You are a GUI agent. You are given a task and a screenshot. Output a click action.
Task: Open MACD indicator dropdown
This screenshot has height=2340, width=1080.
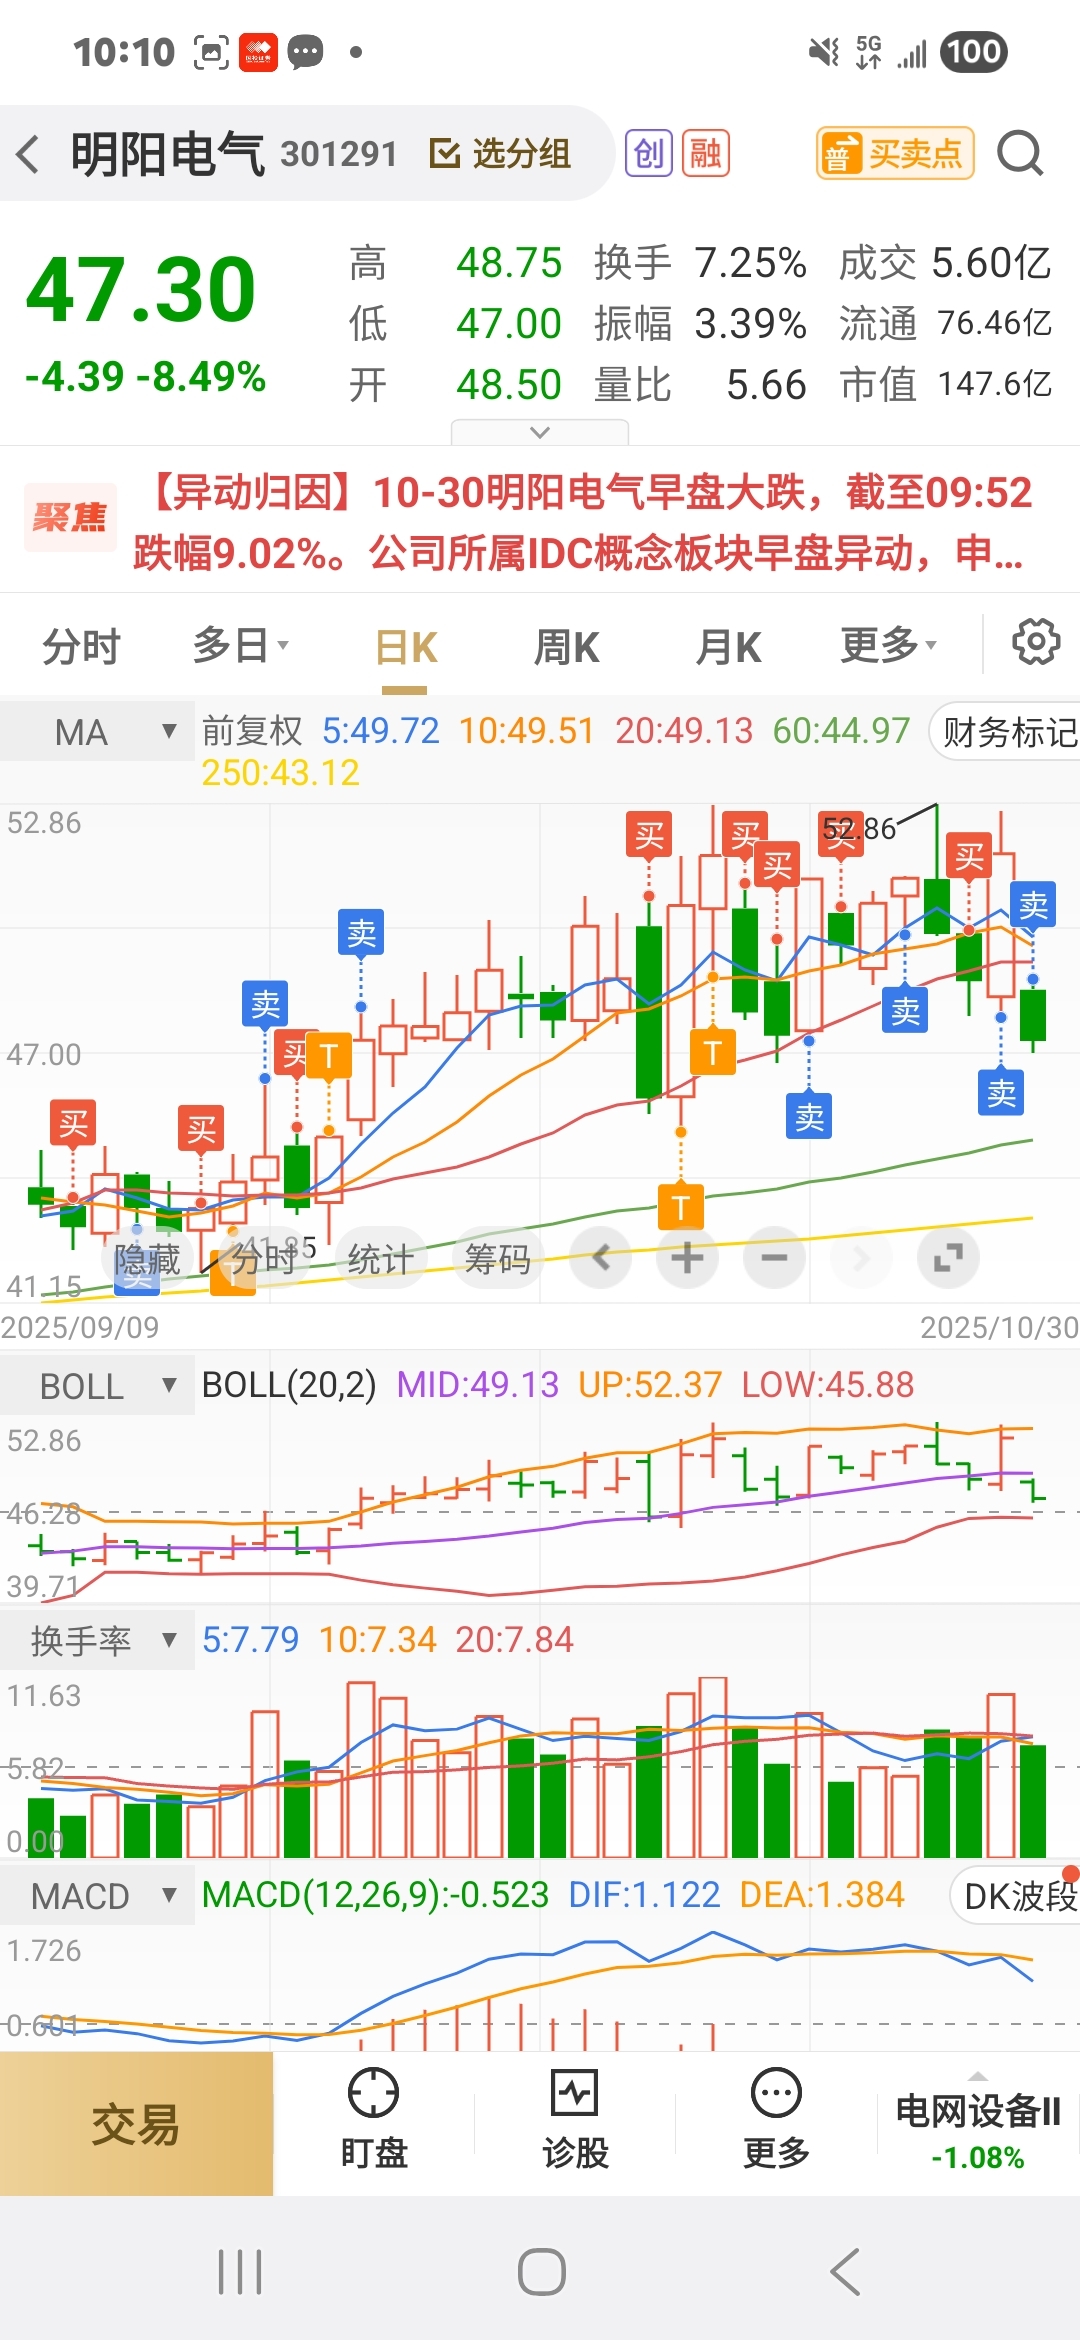(x=97, y=1896)
